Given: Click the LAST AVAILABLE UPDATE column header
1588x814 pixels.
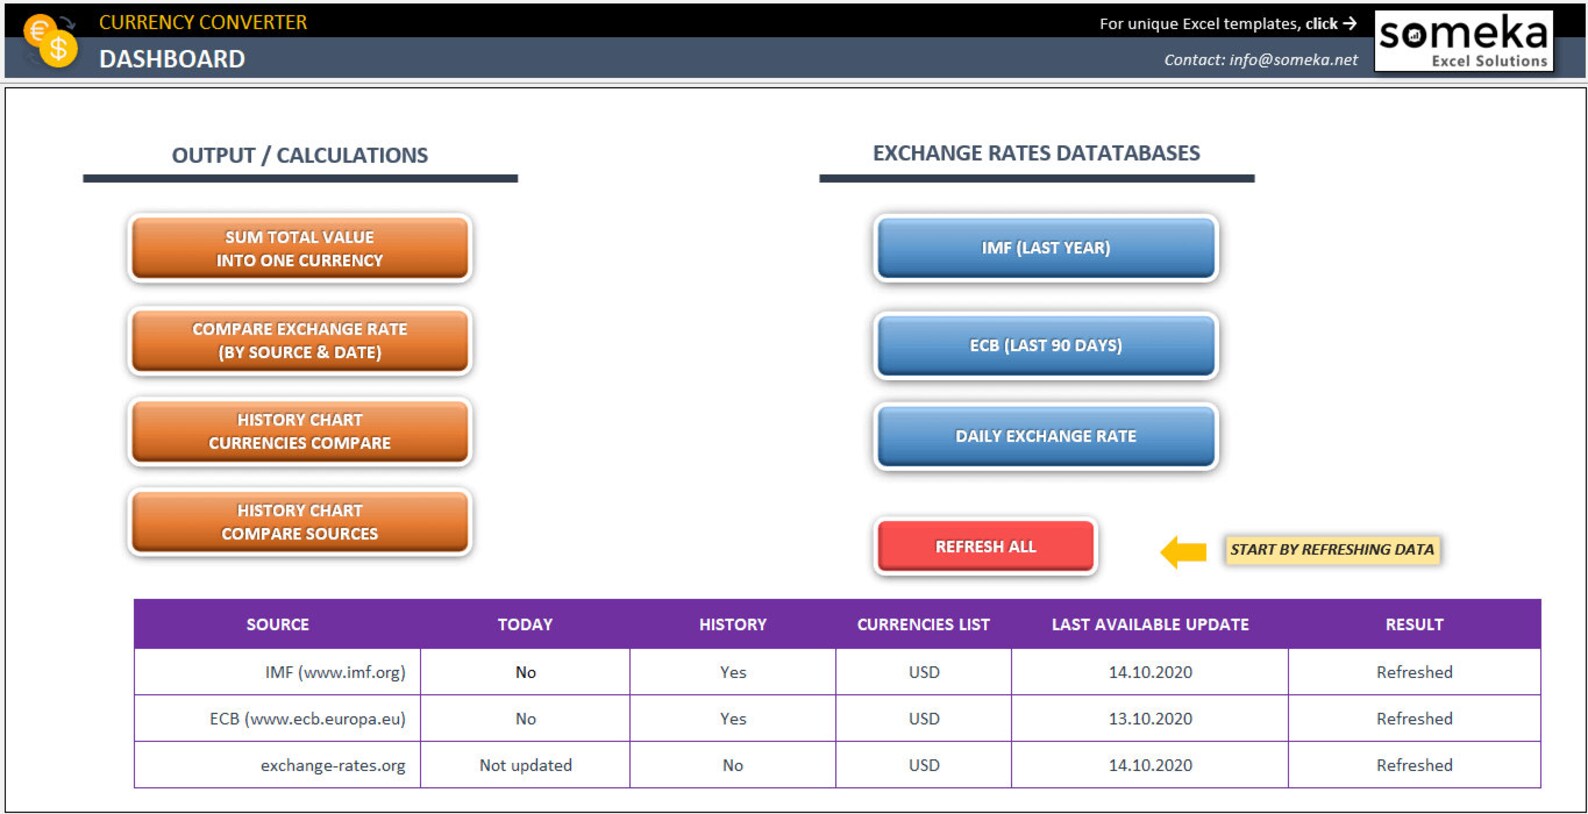Looking at the screenshot, I should [x=1150, y=624].
